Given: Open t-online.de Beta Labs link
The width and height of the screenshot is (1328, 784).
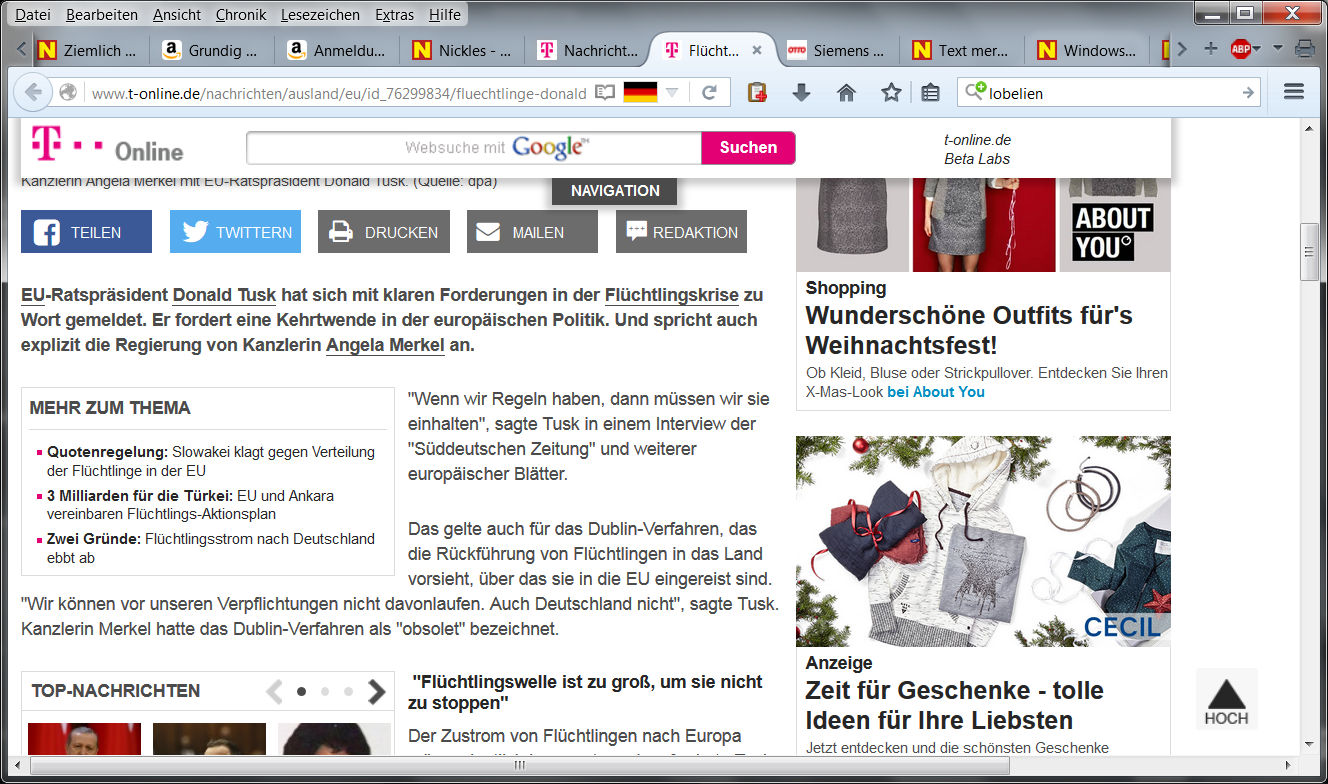Looking at the screenshot, I should (x=977, y=149).
